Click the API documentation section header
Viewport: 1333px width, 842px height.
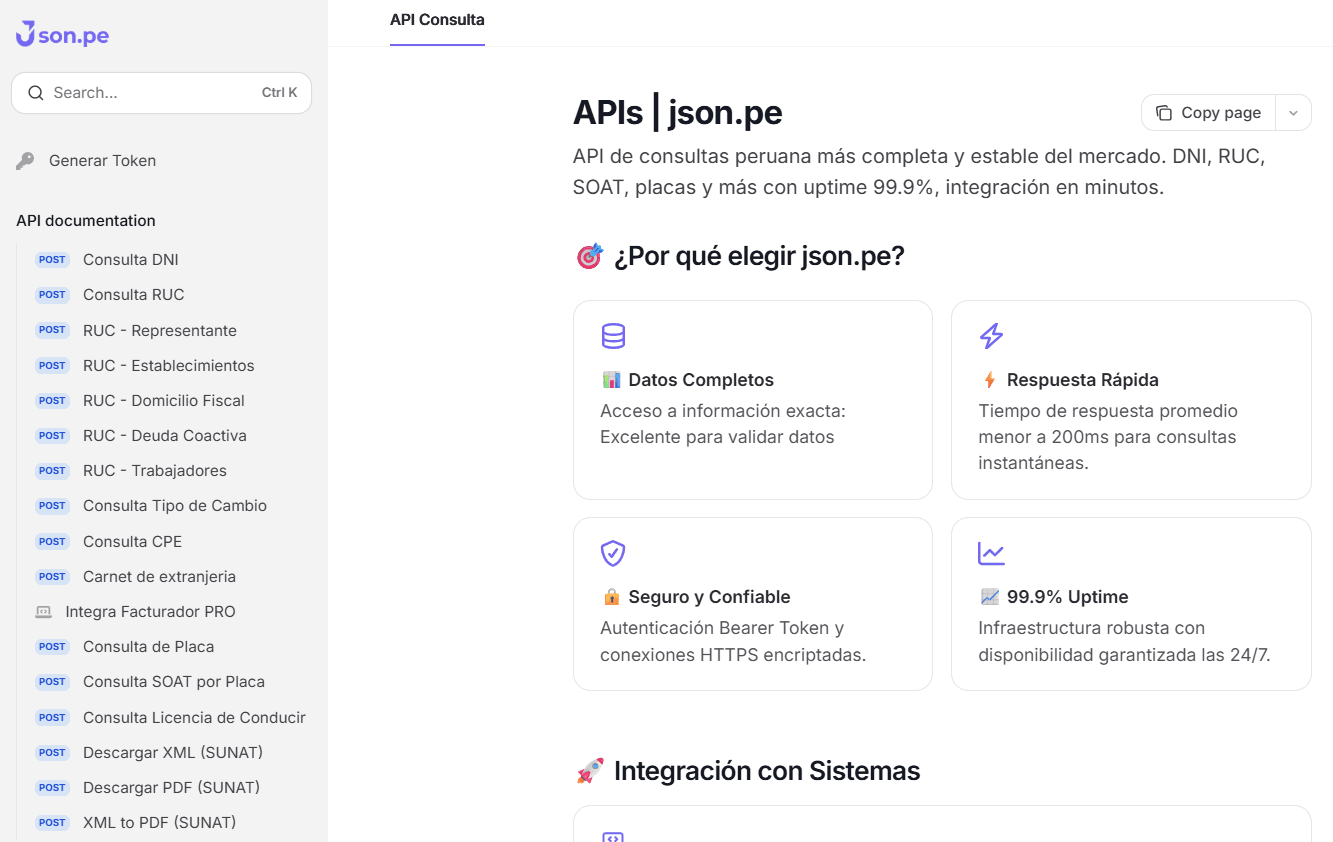click(87, 220)
